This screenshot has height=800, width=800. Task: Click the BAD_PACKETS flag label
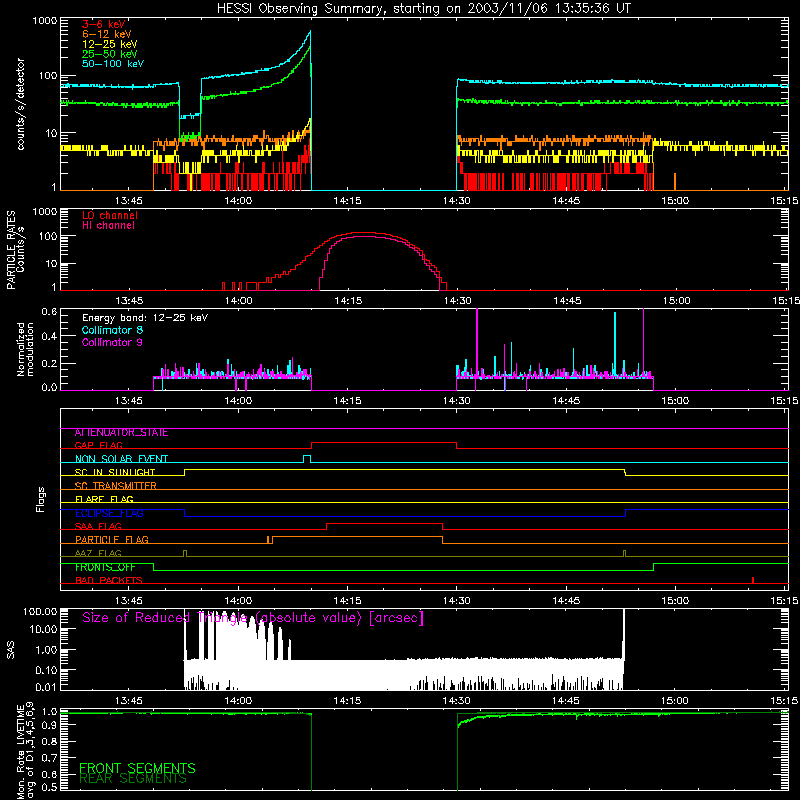coord(109,580)
